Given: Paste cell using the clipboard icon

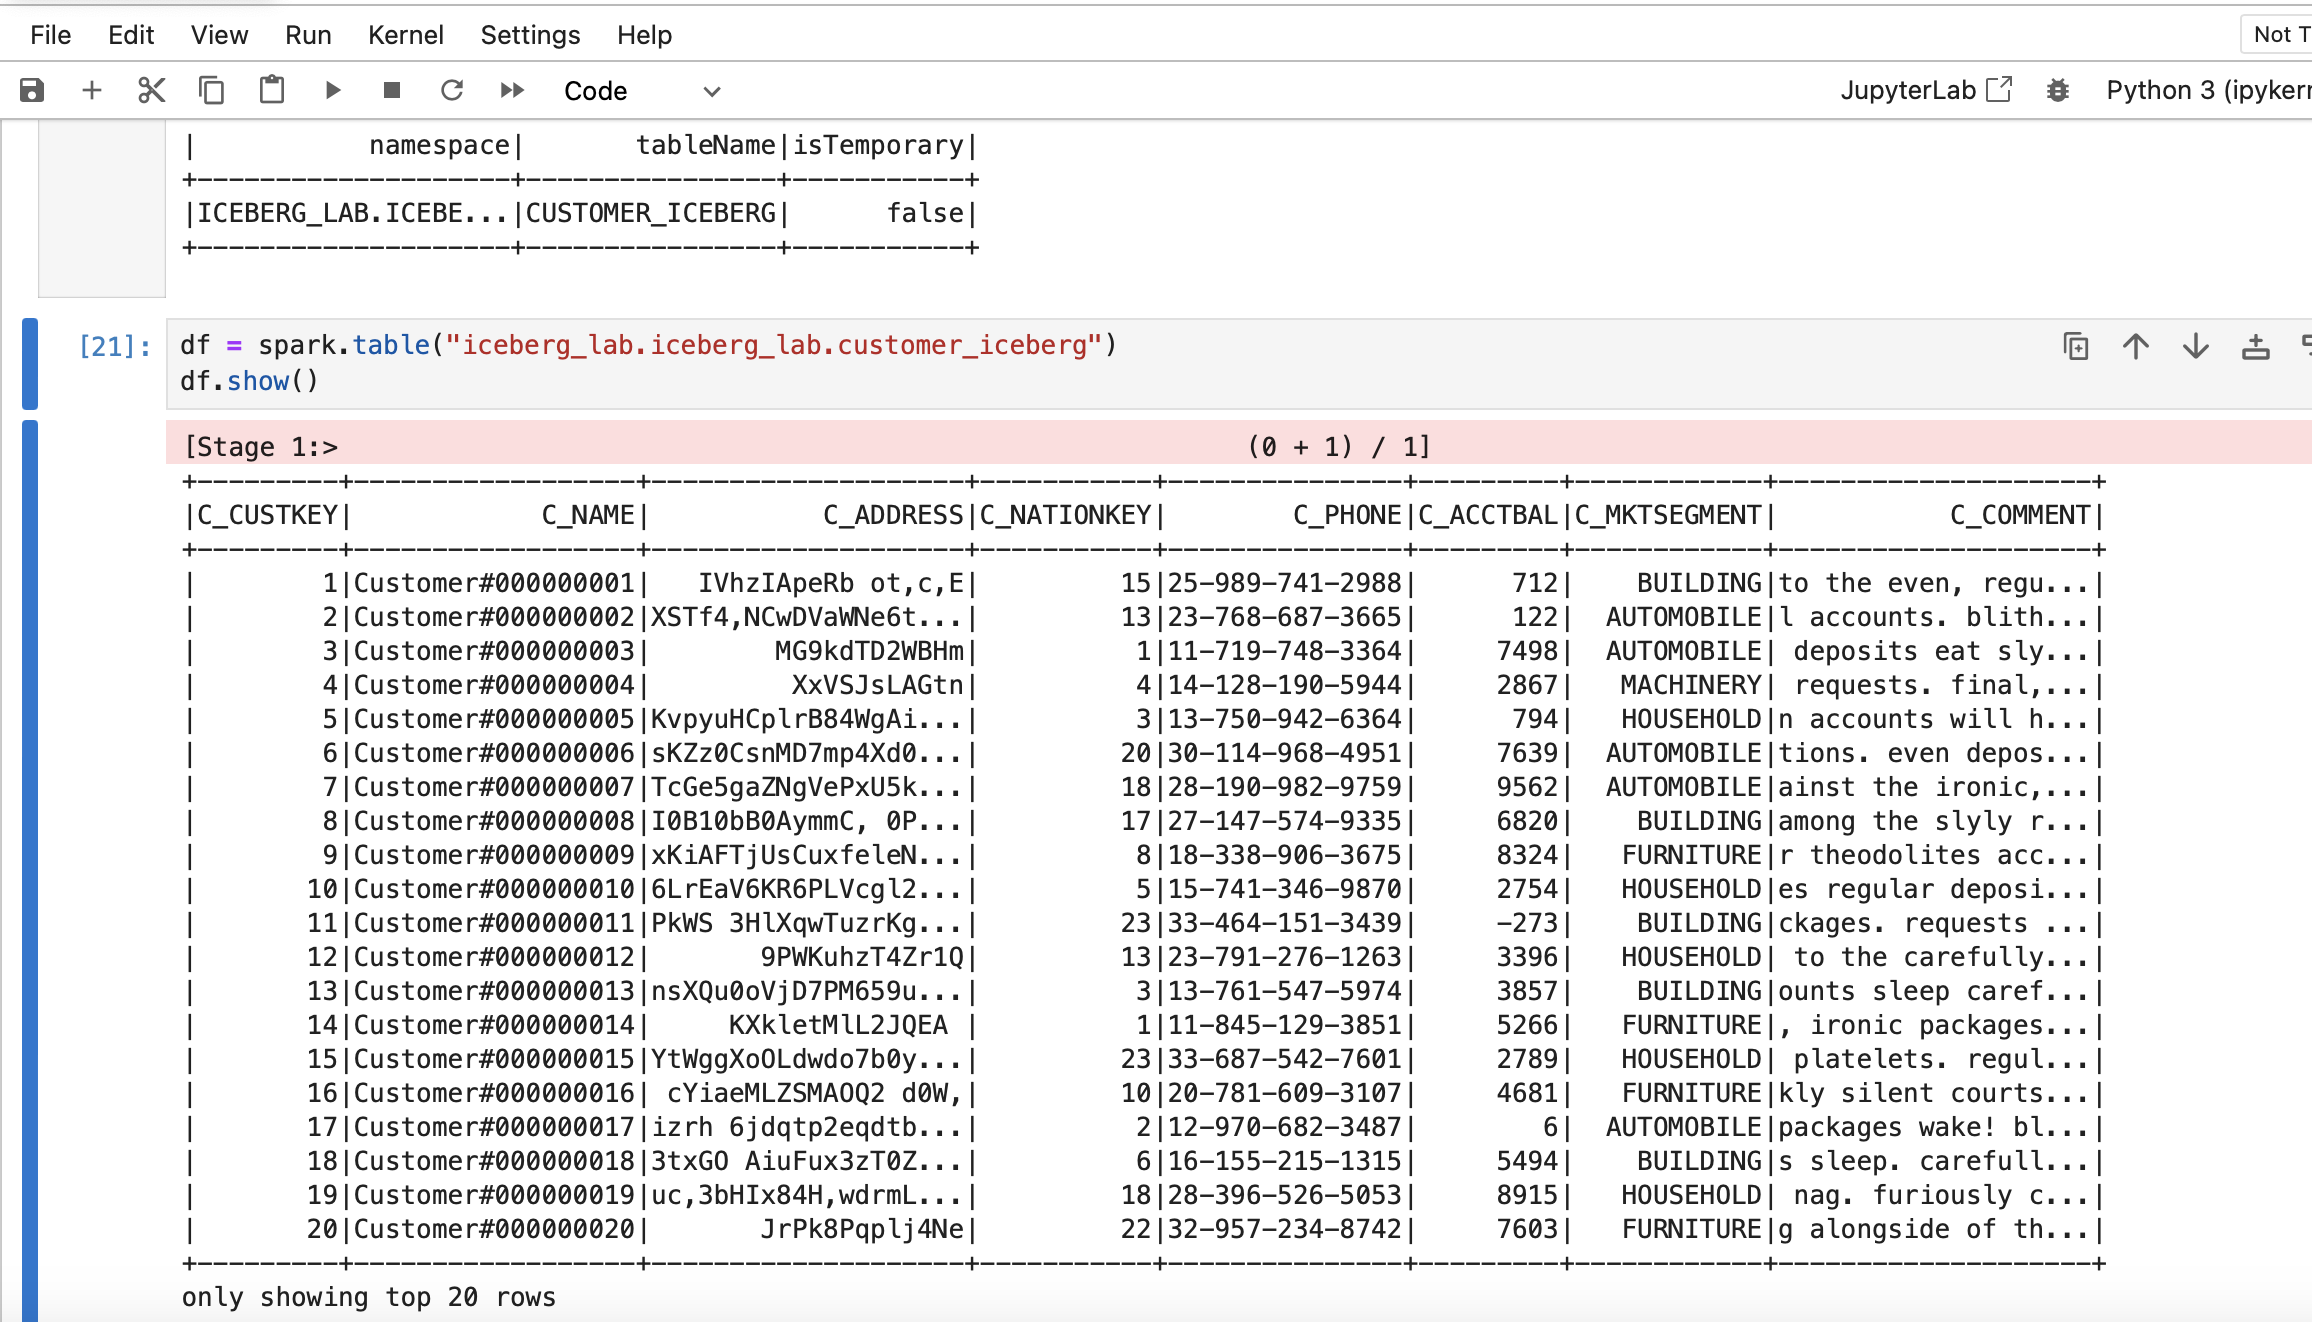Looking at the screenshot, I should coord(271,91).
